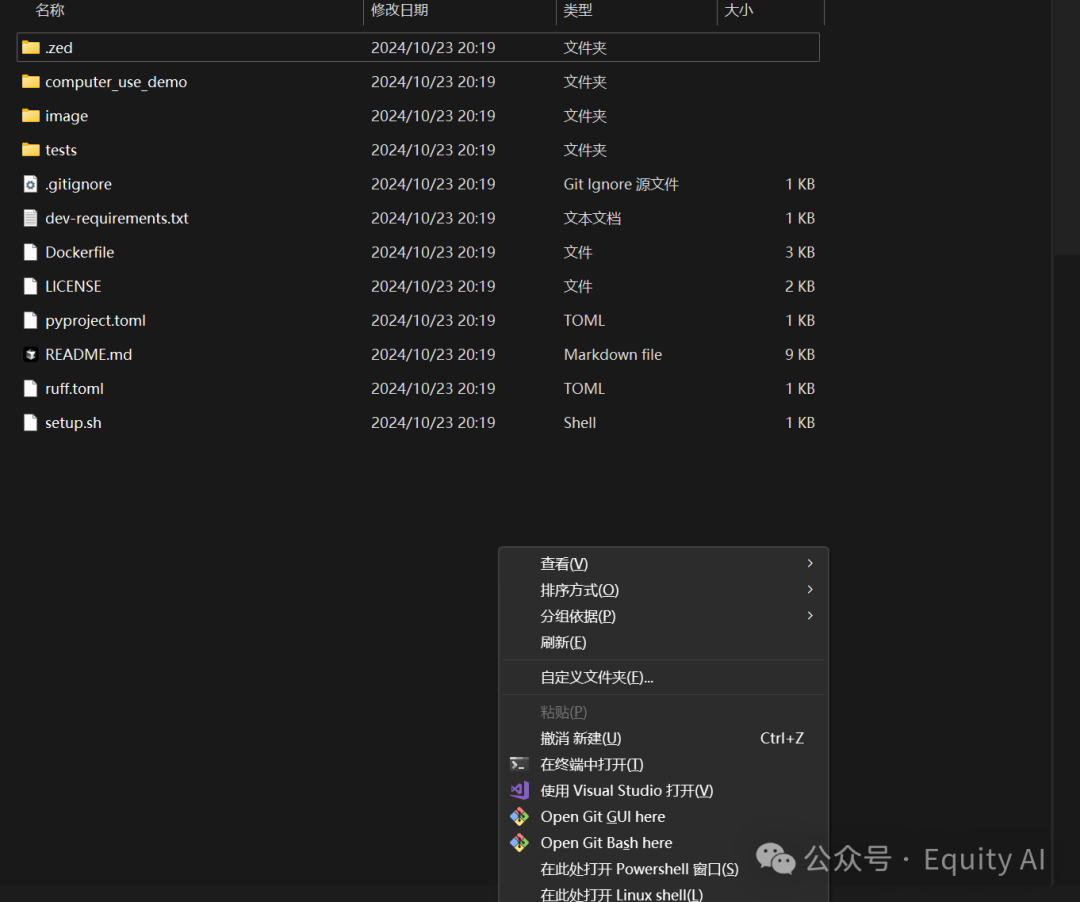
Task: Choose 使用 Visual Studio 打开(V)
Action: click(x=664, y=790)
